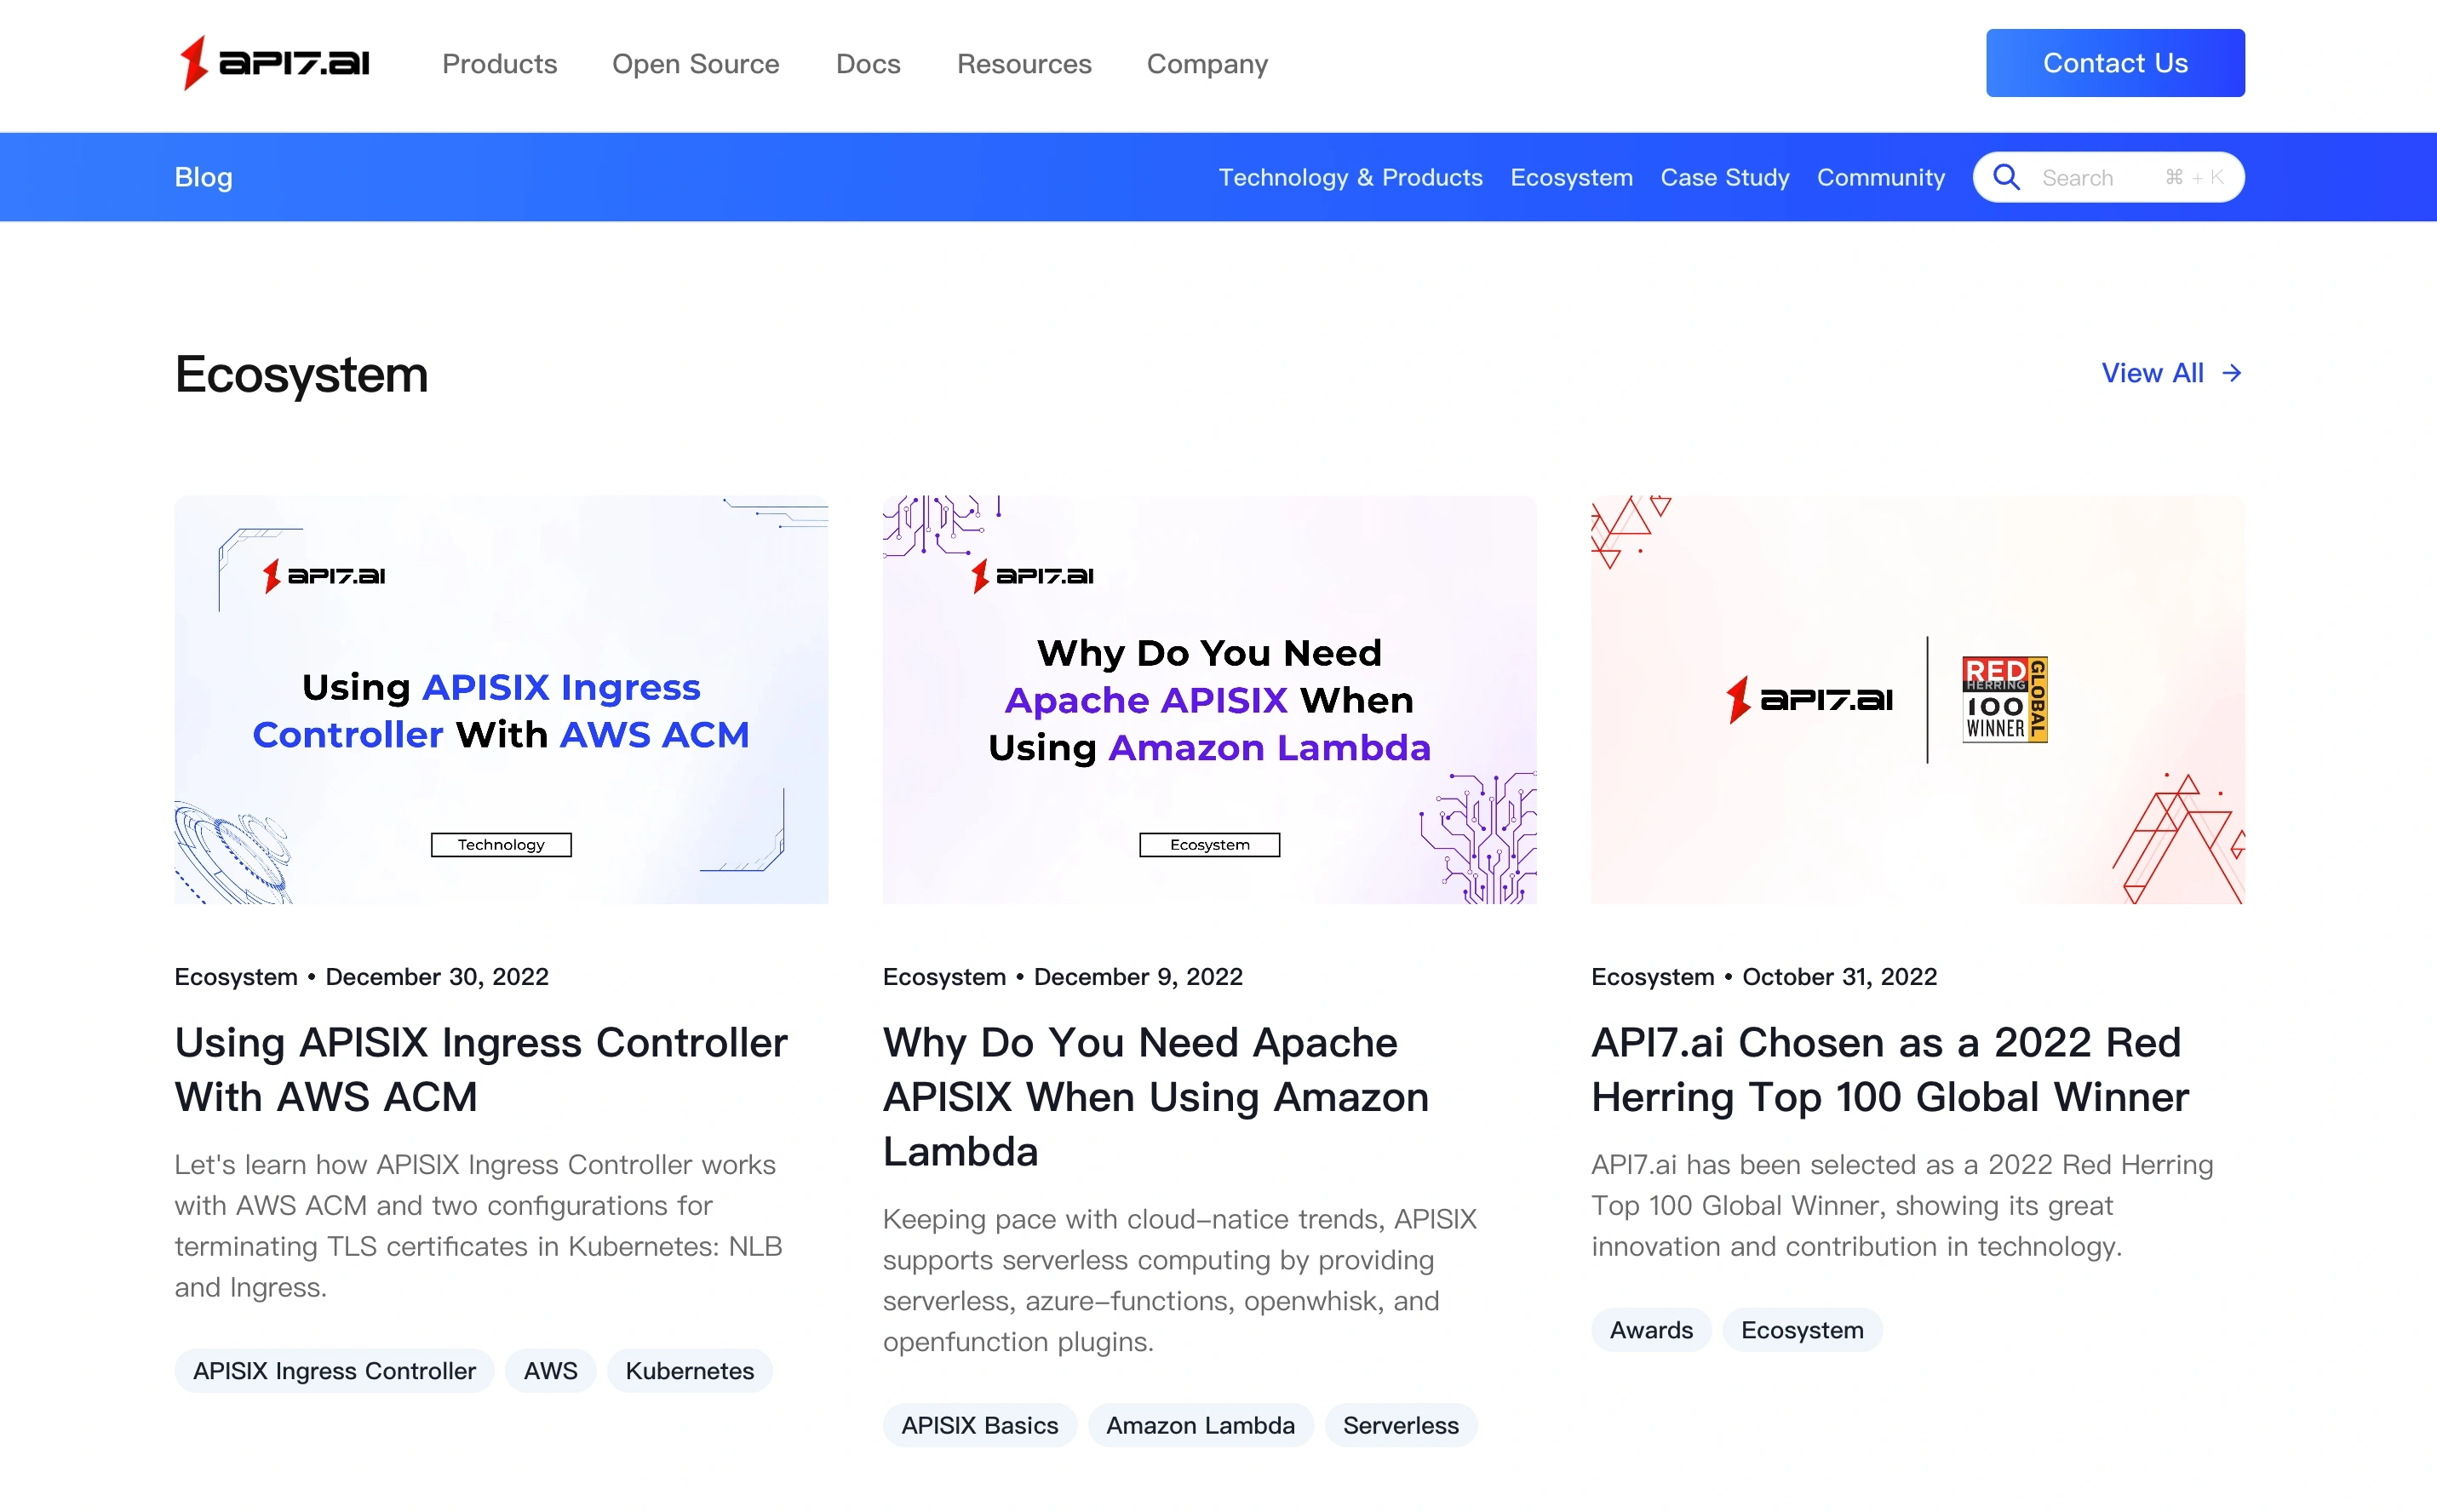Click the Kubernetes tag
Viewport: 2437px width, 1512px height.
689,1371
